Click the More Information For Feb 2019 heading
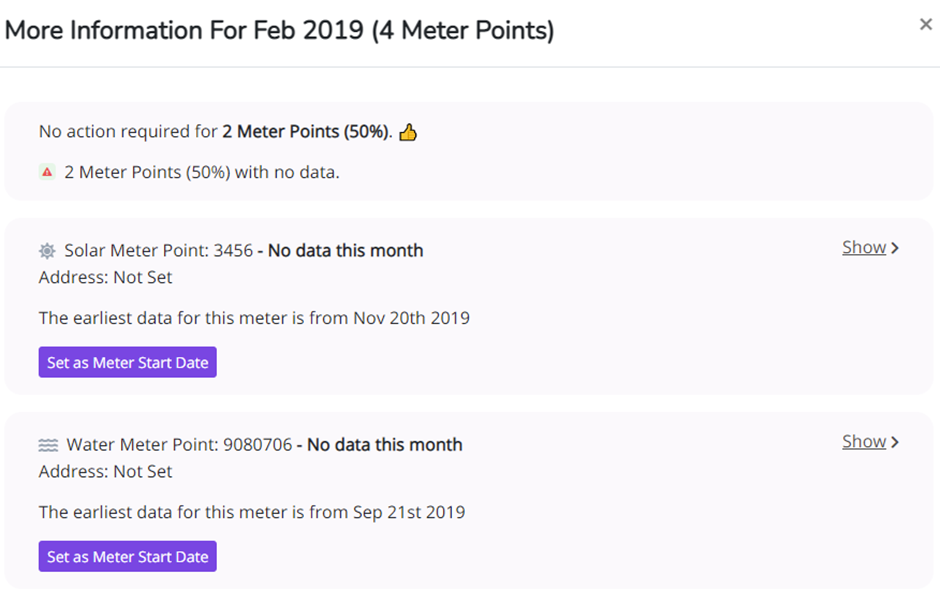The image size is (940, 604). tap(279, 30)
